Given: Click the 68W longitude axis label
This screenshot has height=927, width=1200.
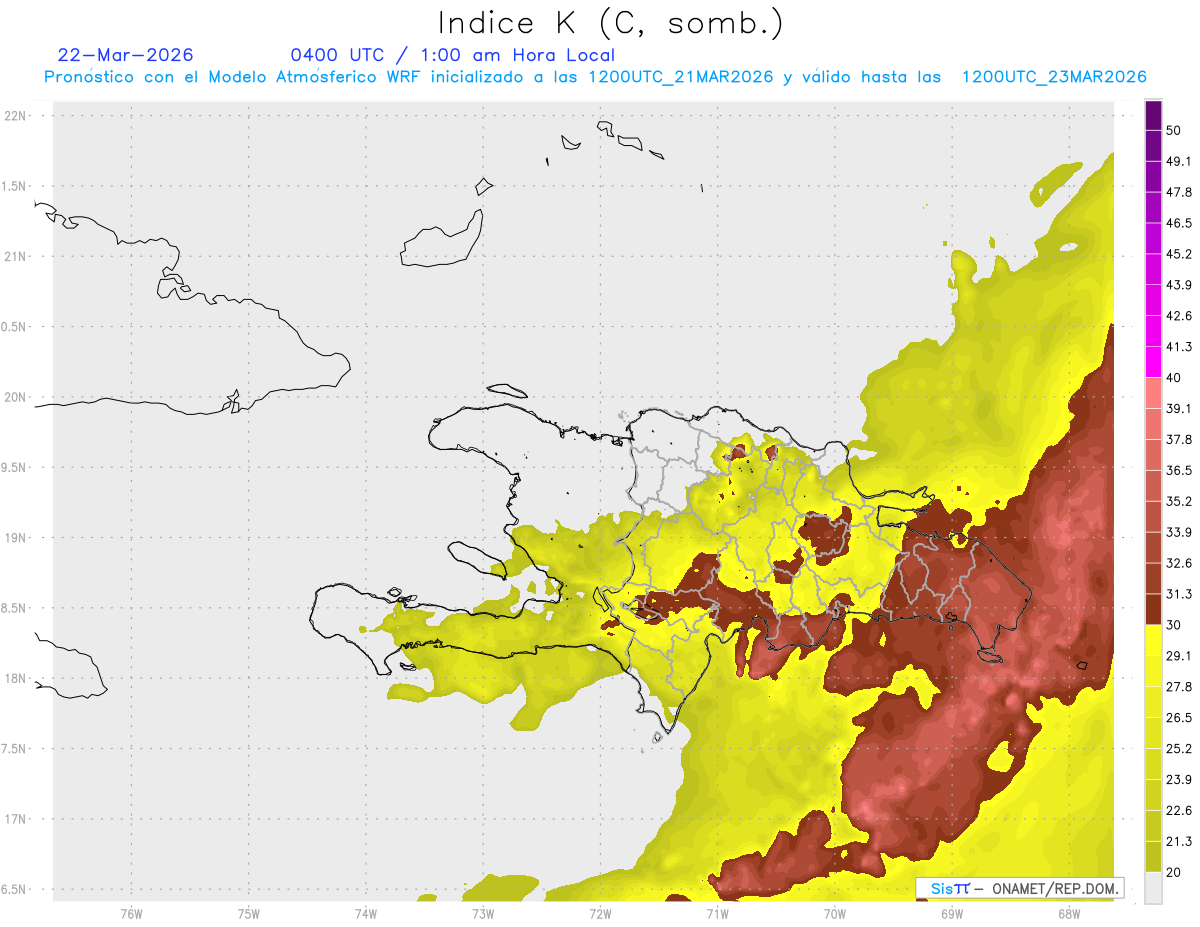Looking at the screenshot, I should coord(1069,913).
